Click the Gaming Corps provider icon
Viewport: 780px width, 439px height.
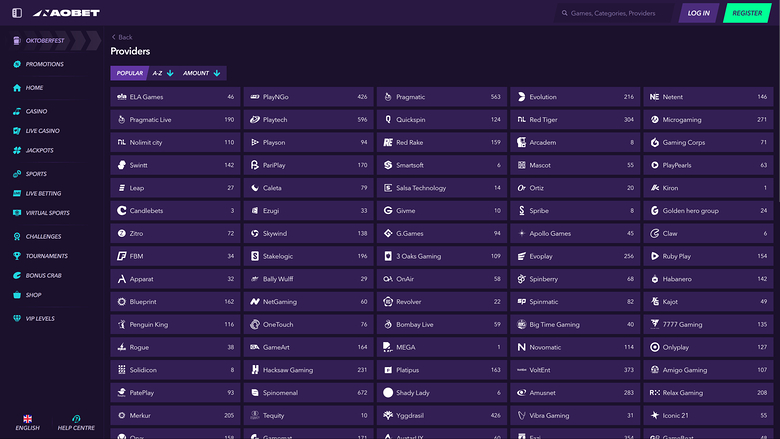tap(655, 142)
